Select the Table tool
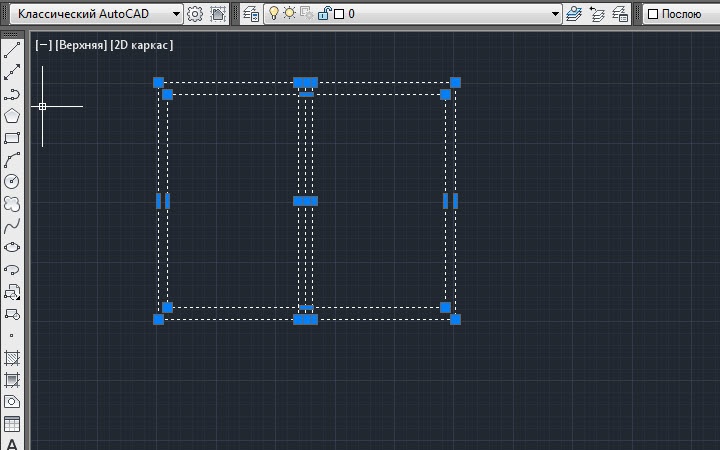The height and width of the screenshot is (450, 720). pyautogui.click(x=12, y=424)
